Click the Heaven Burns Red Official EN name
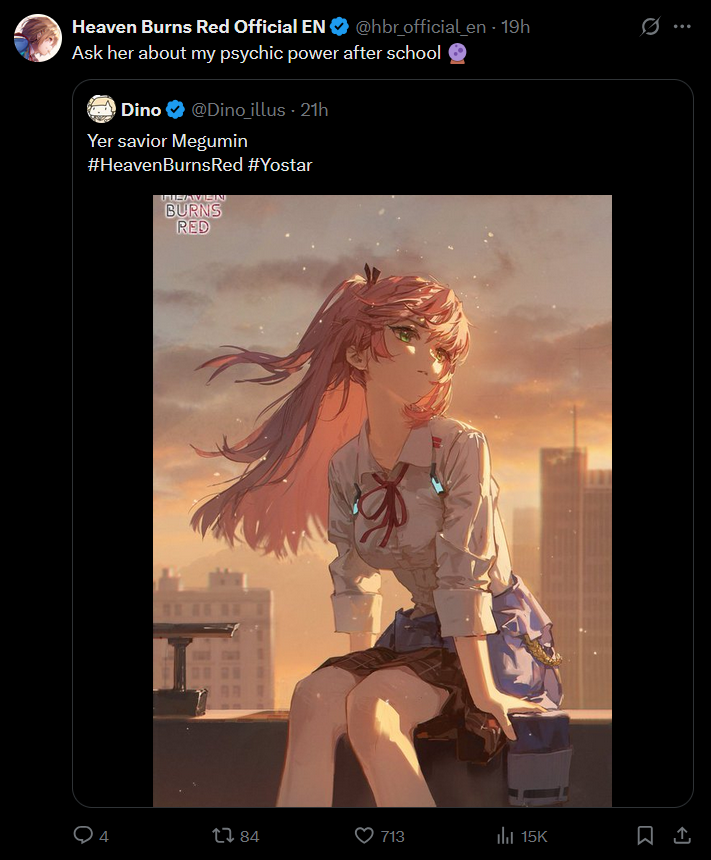This screenshot has width=711, height=860. (199, 26)
